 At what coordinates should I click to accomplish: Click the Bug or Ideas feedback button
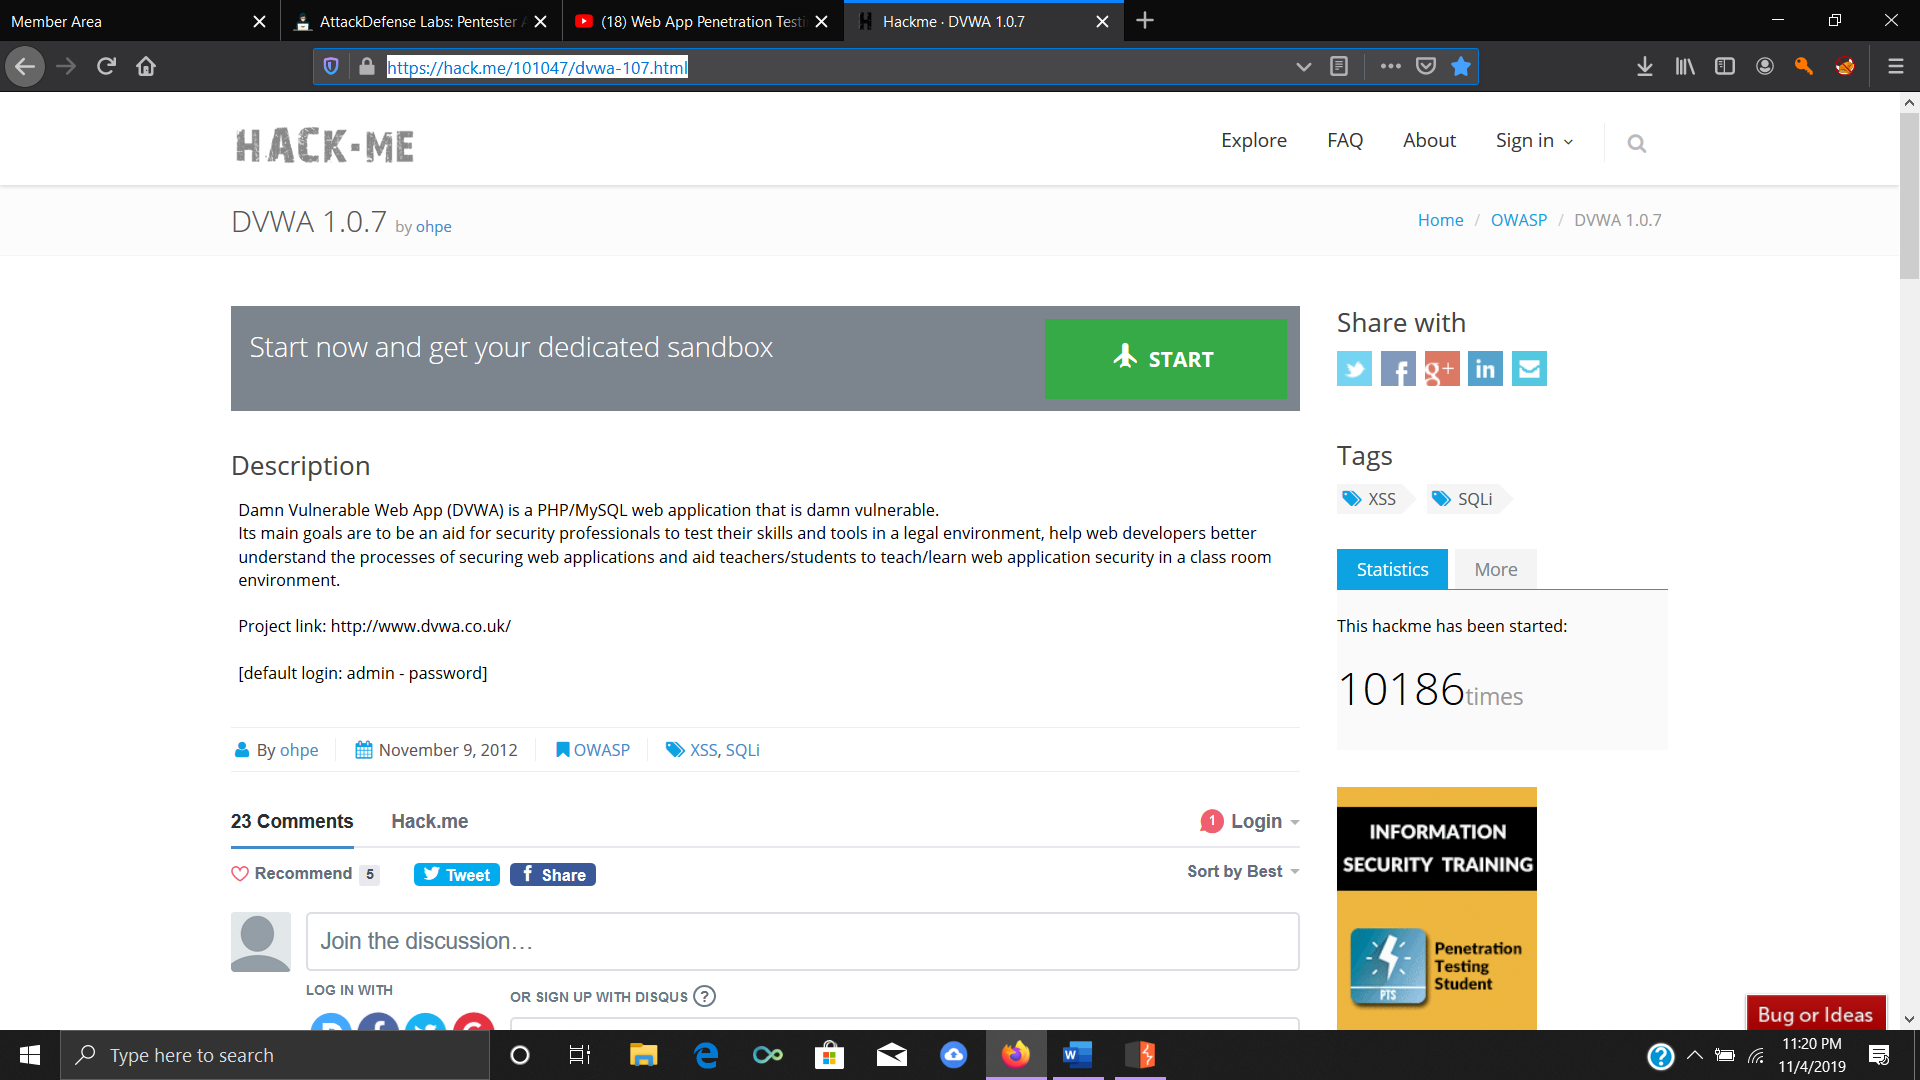pos(1815,1014)
